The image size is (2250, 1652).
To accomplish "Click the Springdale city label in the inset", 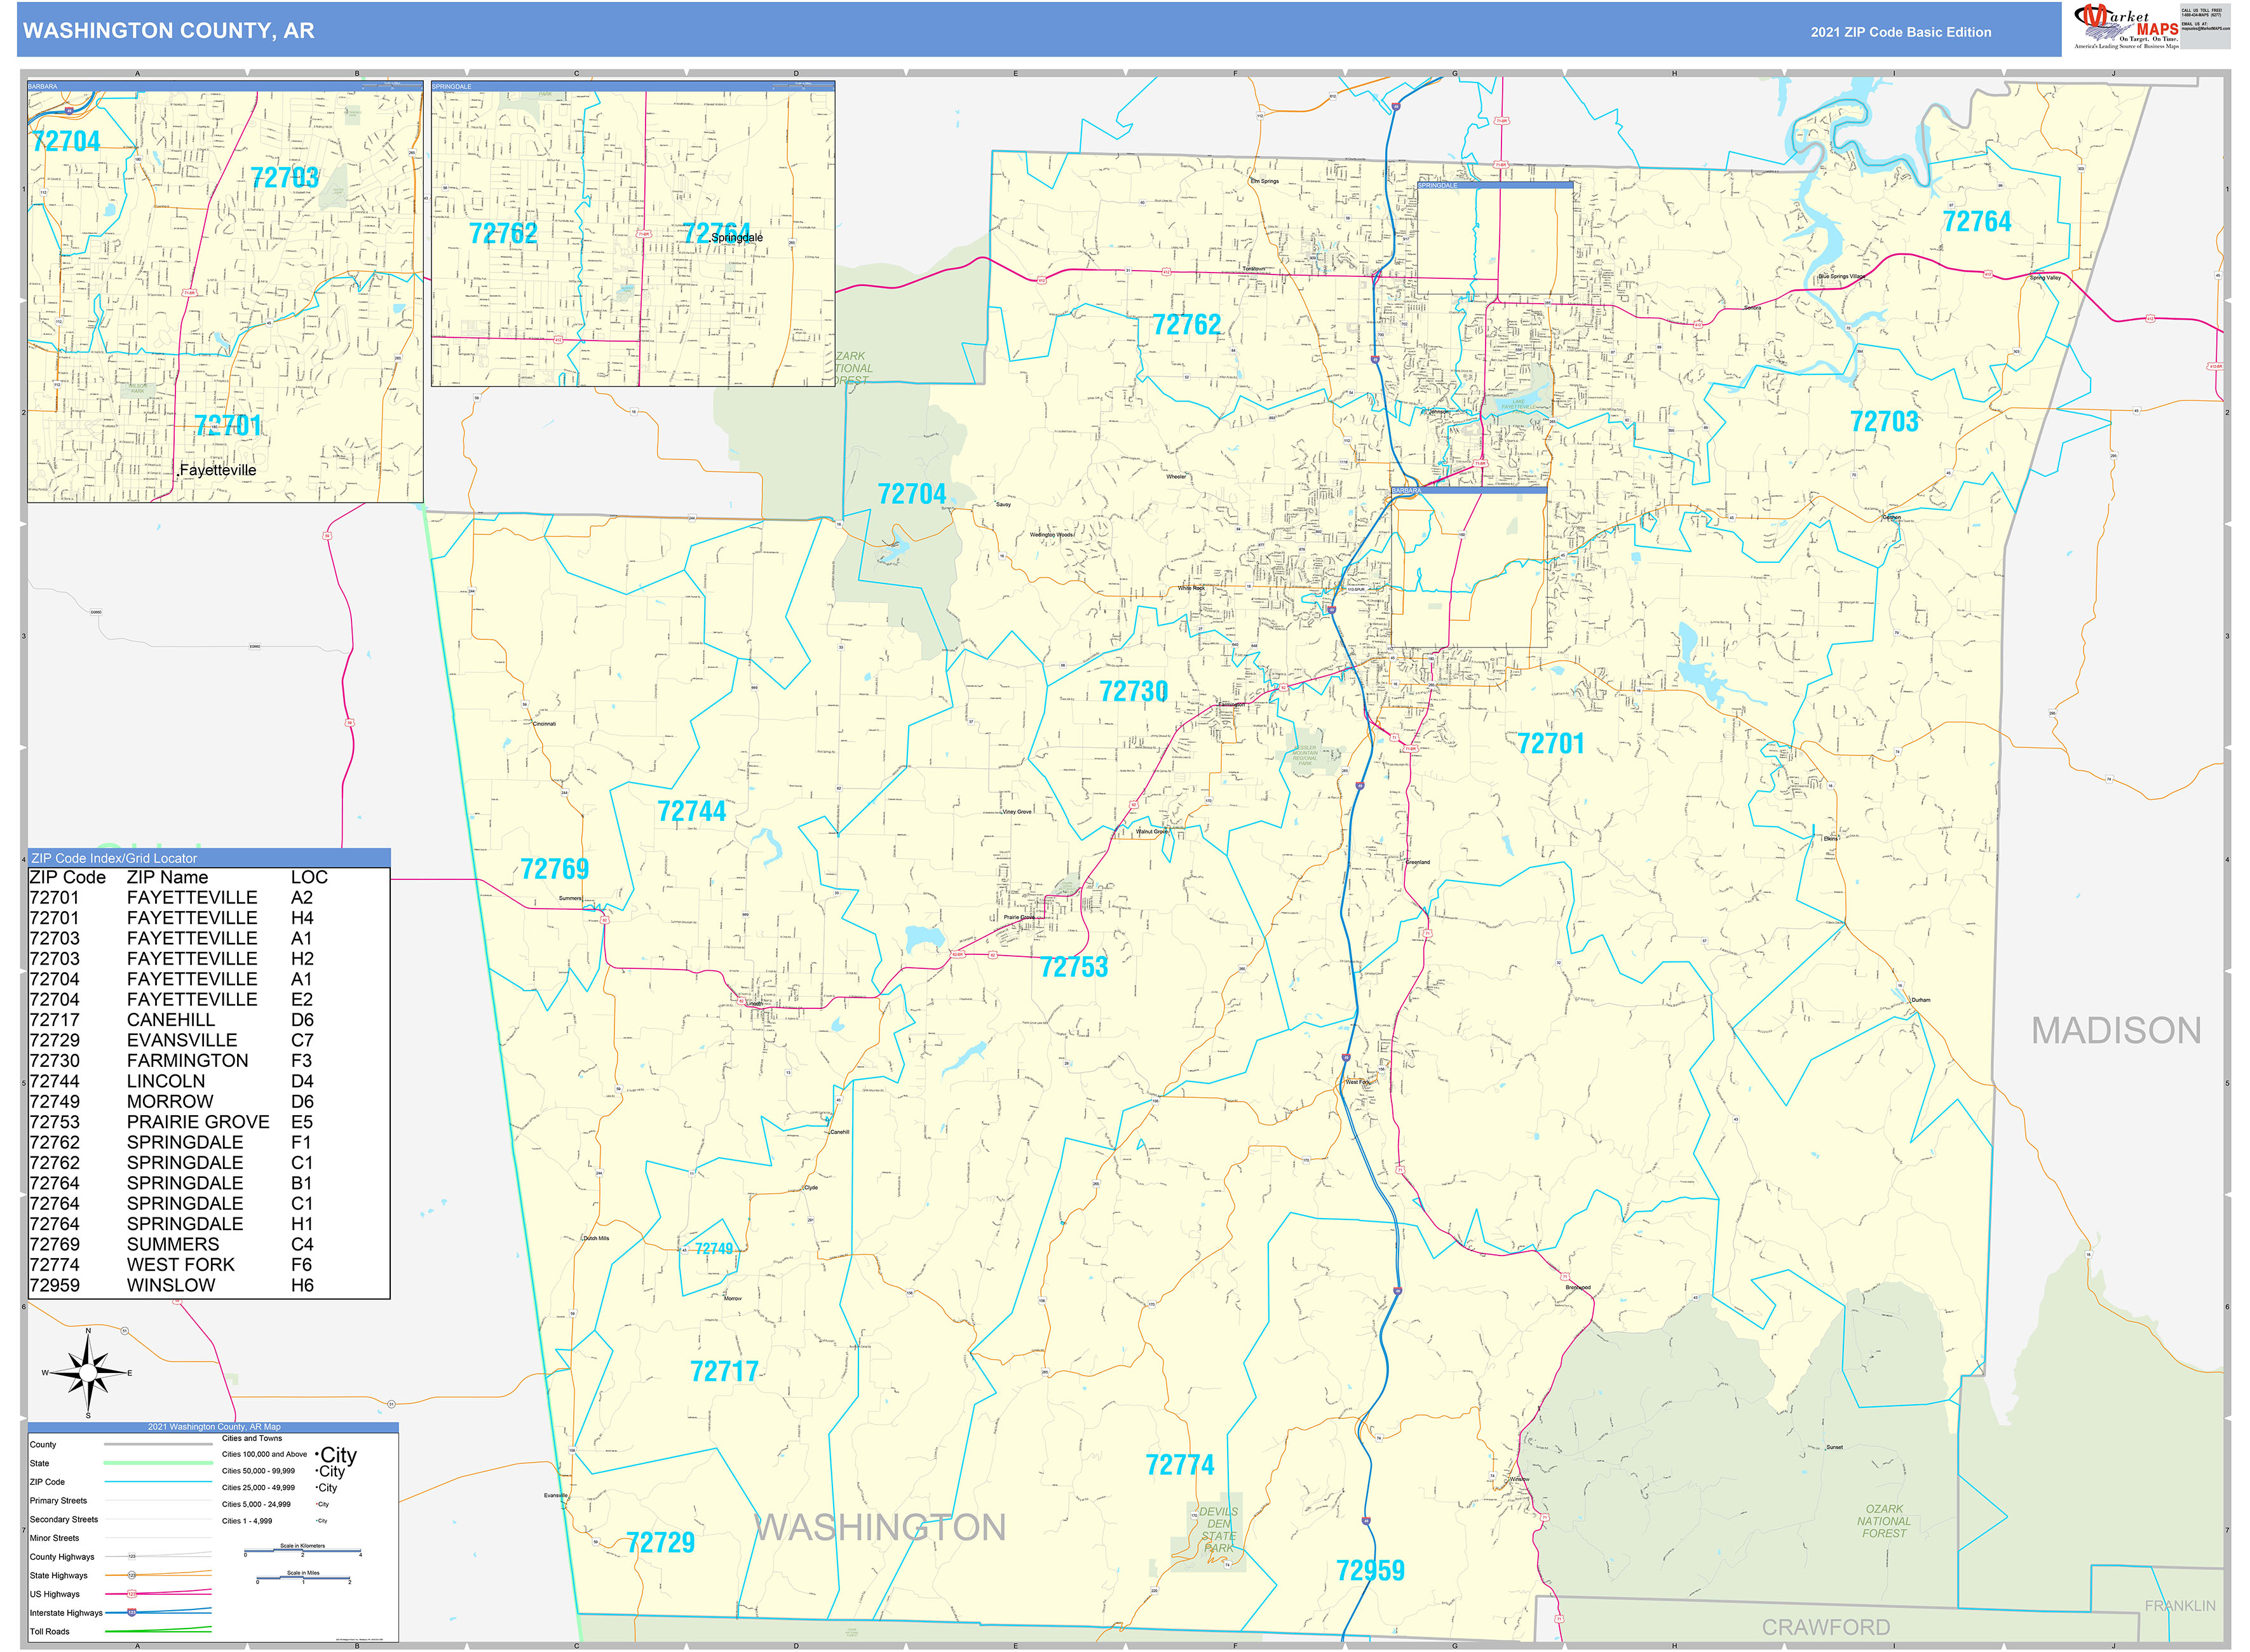I will pos(737,237).
